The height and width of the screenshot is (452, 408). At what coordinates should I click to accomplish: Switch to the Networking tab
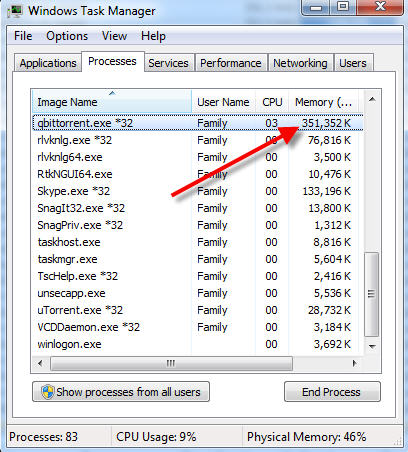(x=300, y=63)
